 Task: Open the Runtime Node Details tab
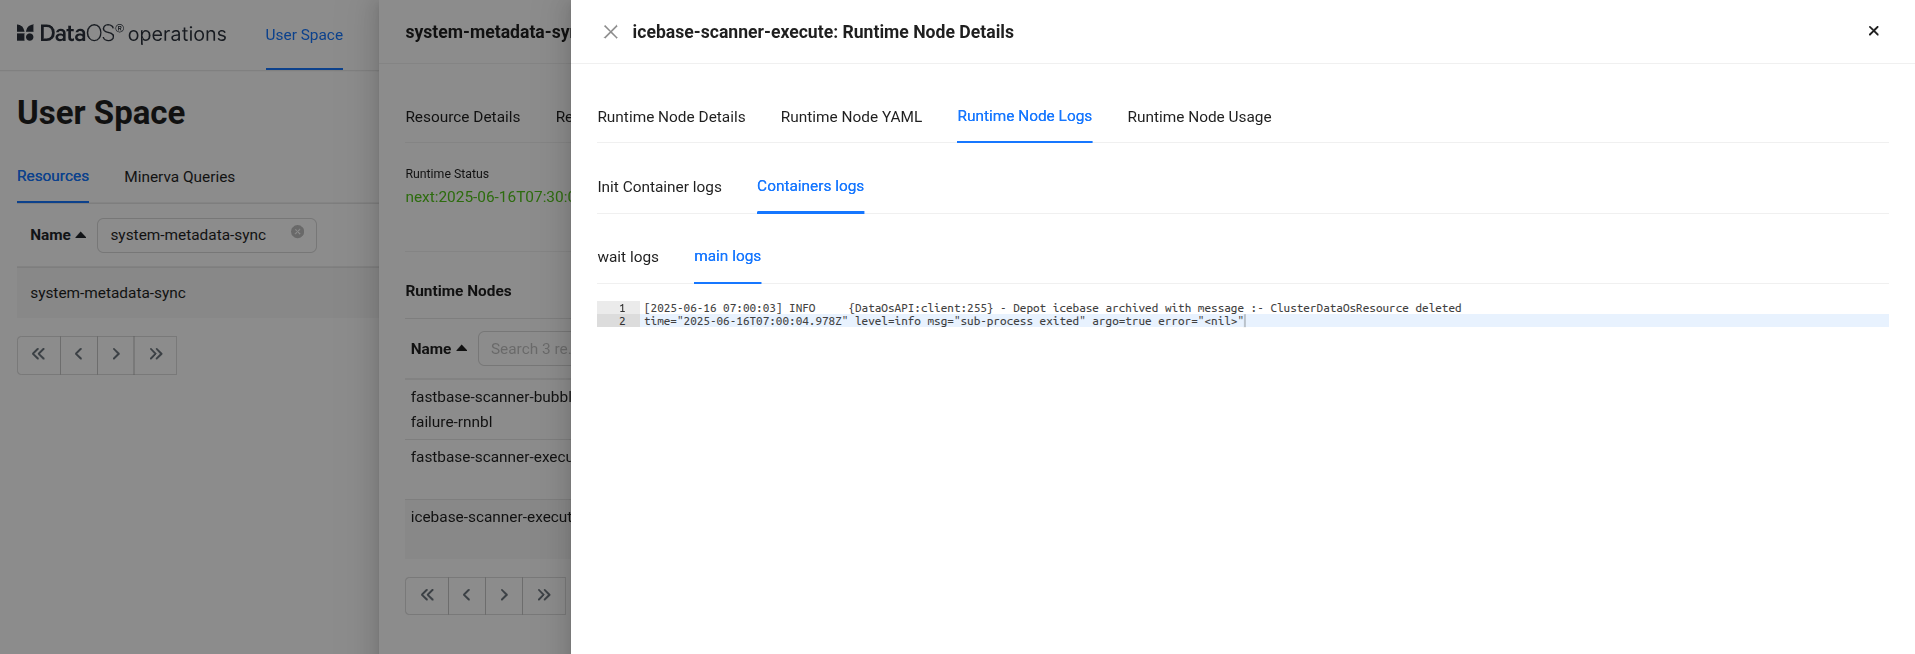point(671,117)
